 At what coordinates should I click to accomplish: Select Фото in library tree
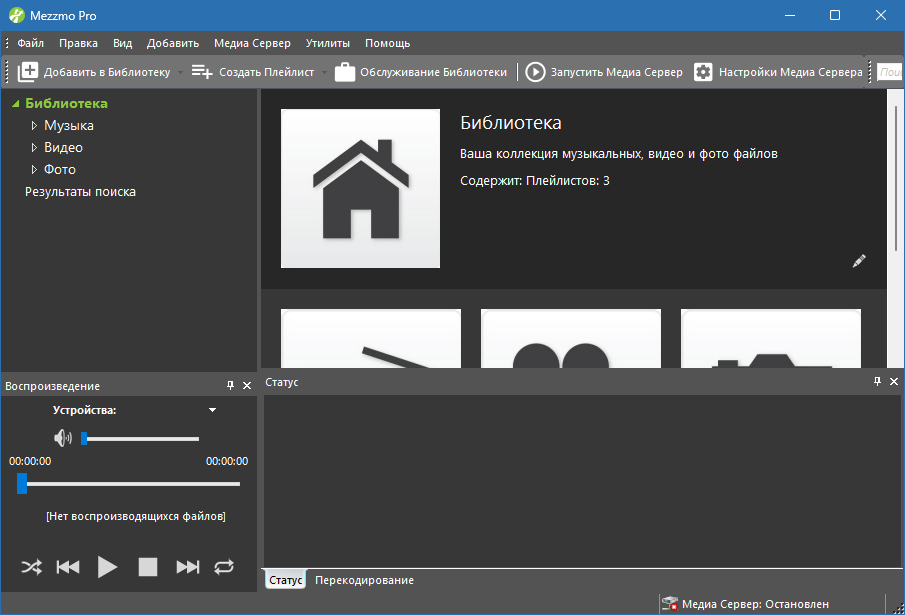coord(60,170)
